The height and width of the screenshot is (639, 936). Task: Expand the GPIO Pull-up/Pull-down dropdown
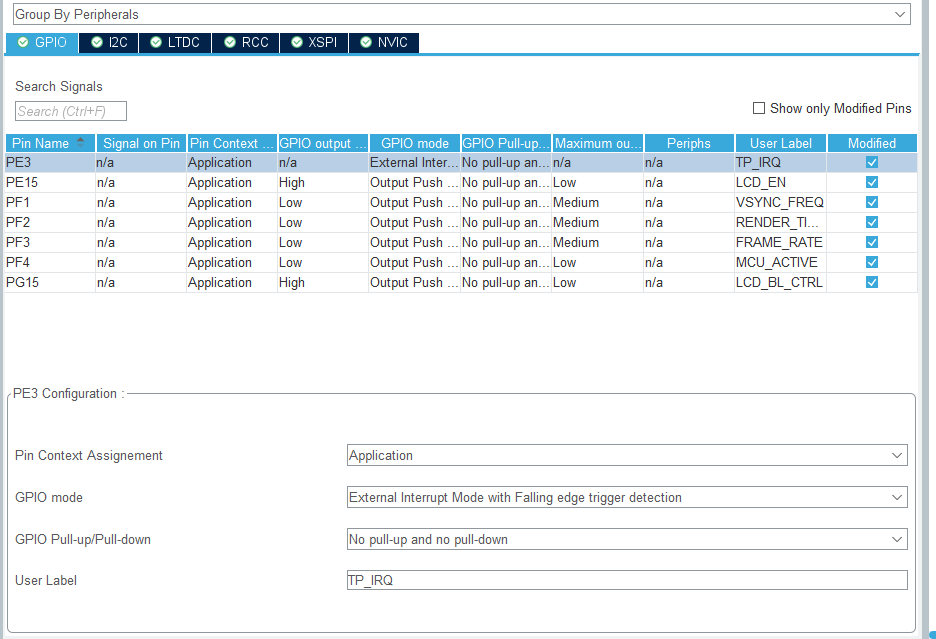click(x=627, y=540)
